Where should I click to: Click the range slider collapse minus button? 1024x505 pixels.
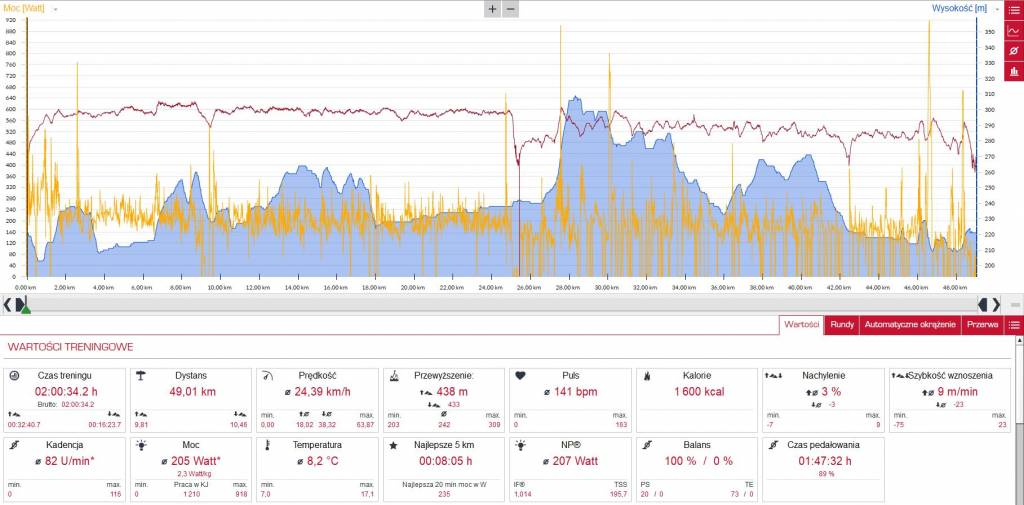click(1015, 304)
